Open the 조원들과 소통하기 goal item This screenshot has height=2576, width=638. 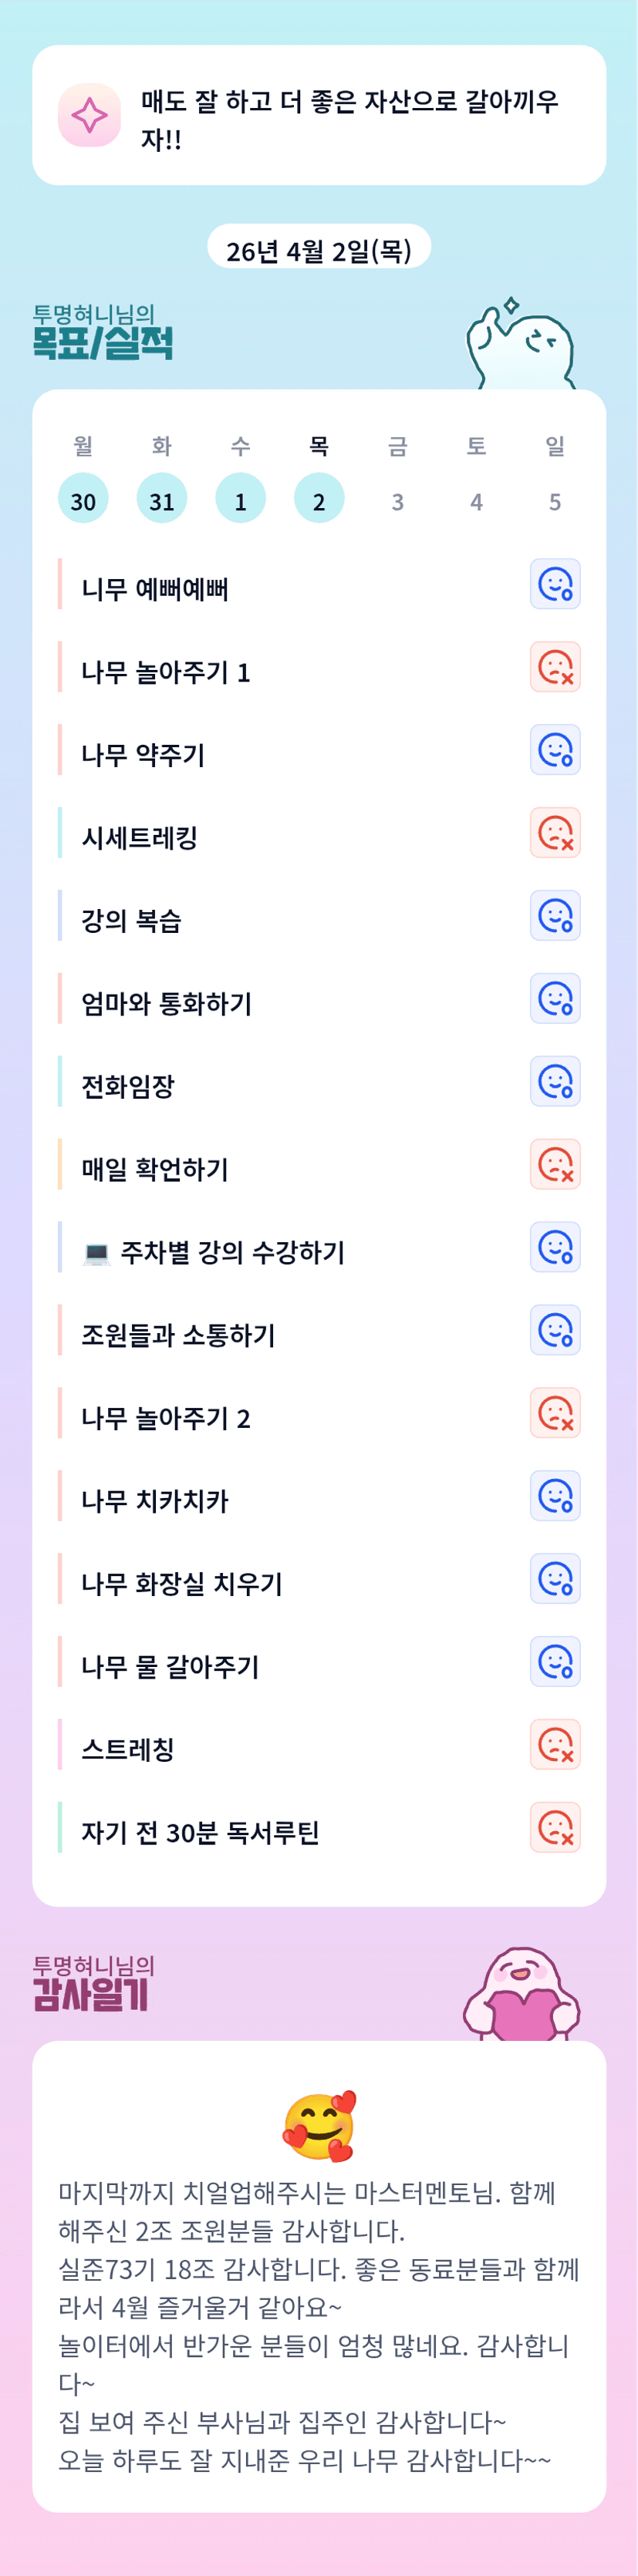178,1335
